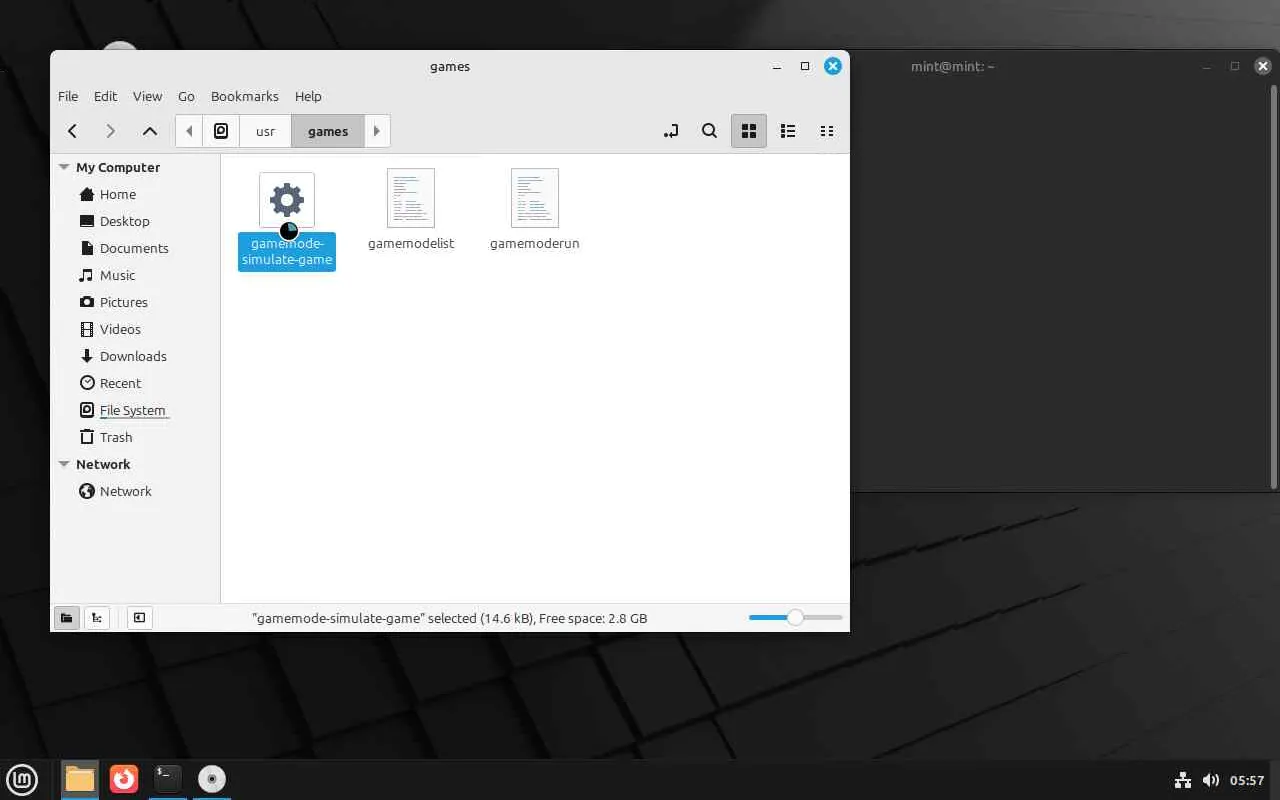Open the network tray icon
This screenshot has width=1280, height=800.
tap(1182, 780)
